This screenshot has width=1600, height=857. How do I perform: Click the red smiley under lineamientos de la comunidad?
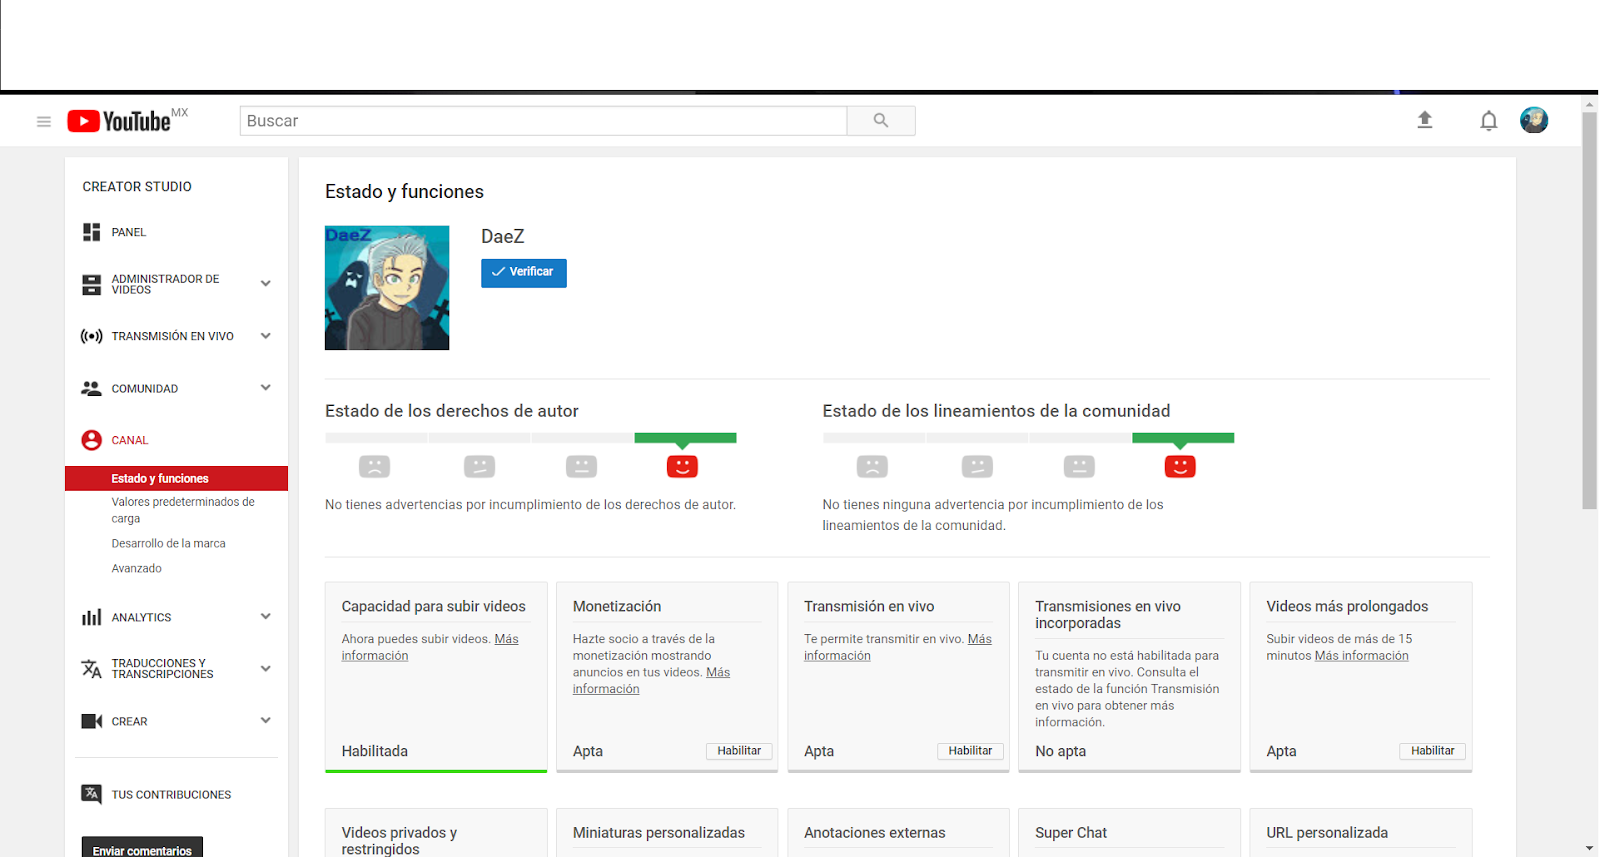click(1180, 466)
